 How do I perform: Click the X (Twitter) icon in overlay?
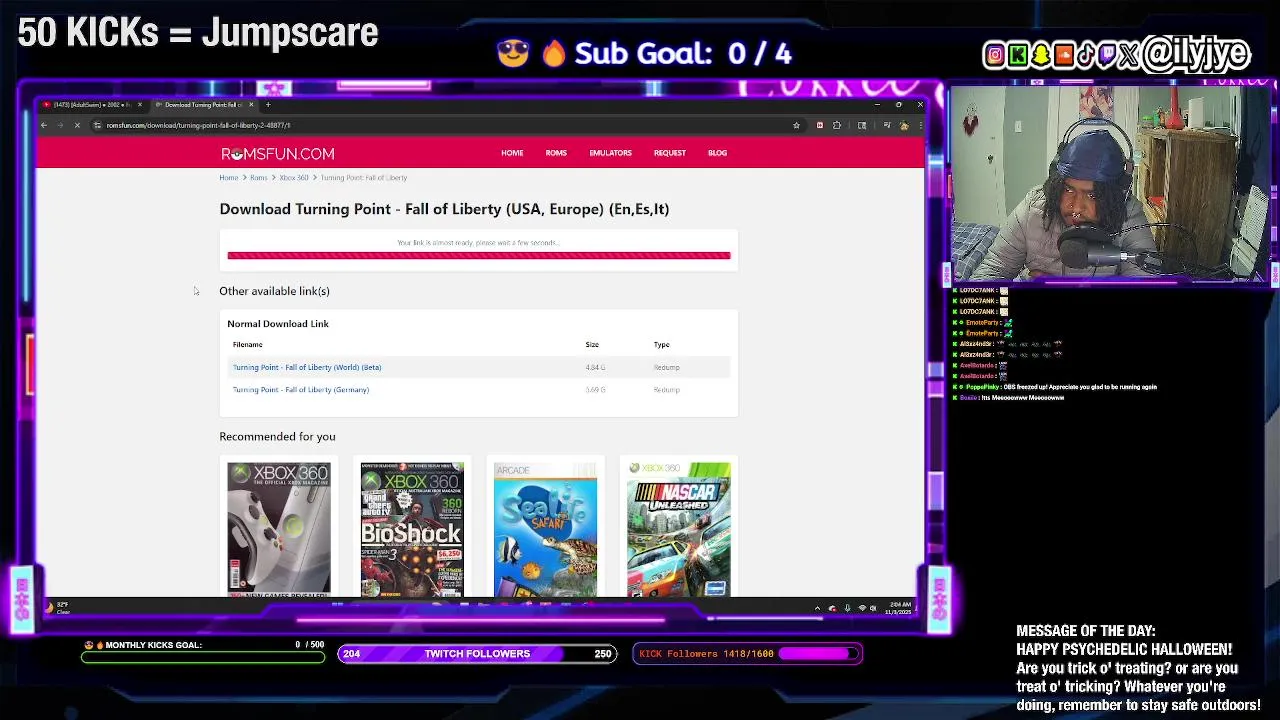1129,55
